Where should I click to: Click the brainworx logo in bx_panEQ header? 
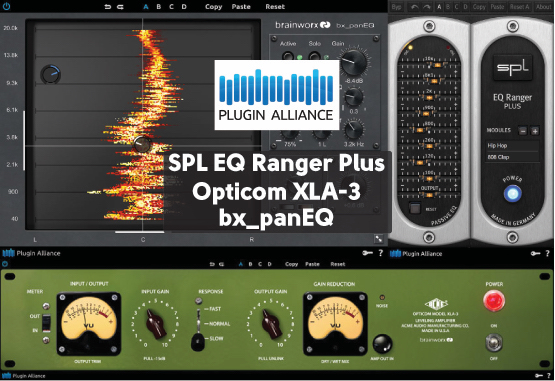click(x=303, y=25)
